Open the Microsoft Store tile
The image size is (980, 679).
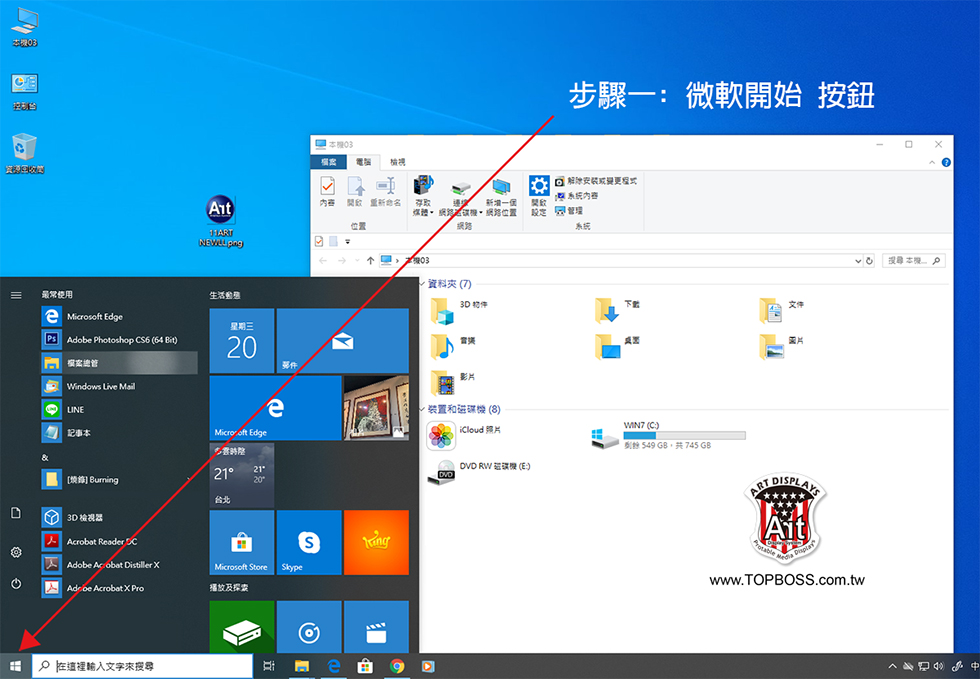(241, 542)
